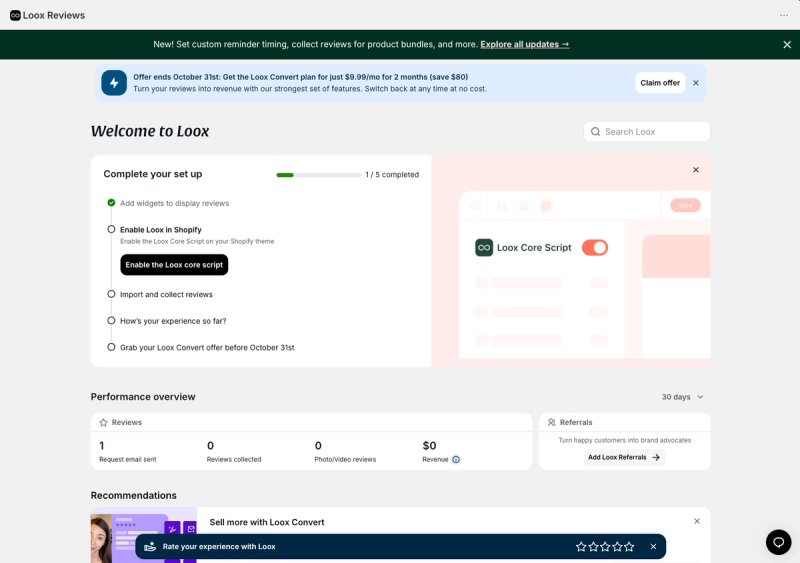Rate Loox four stars
The height and width of the screenshot is (563, 800).
[617, 547]
